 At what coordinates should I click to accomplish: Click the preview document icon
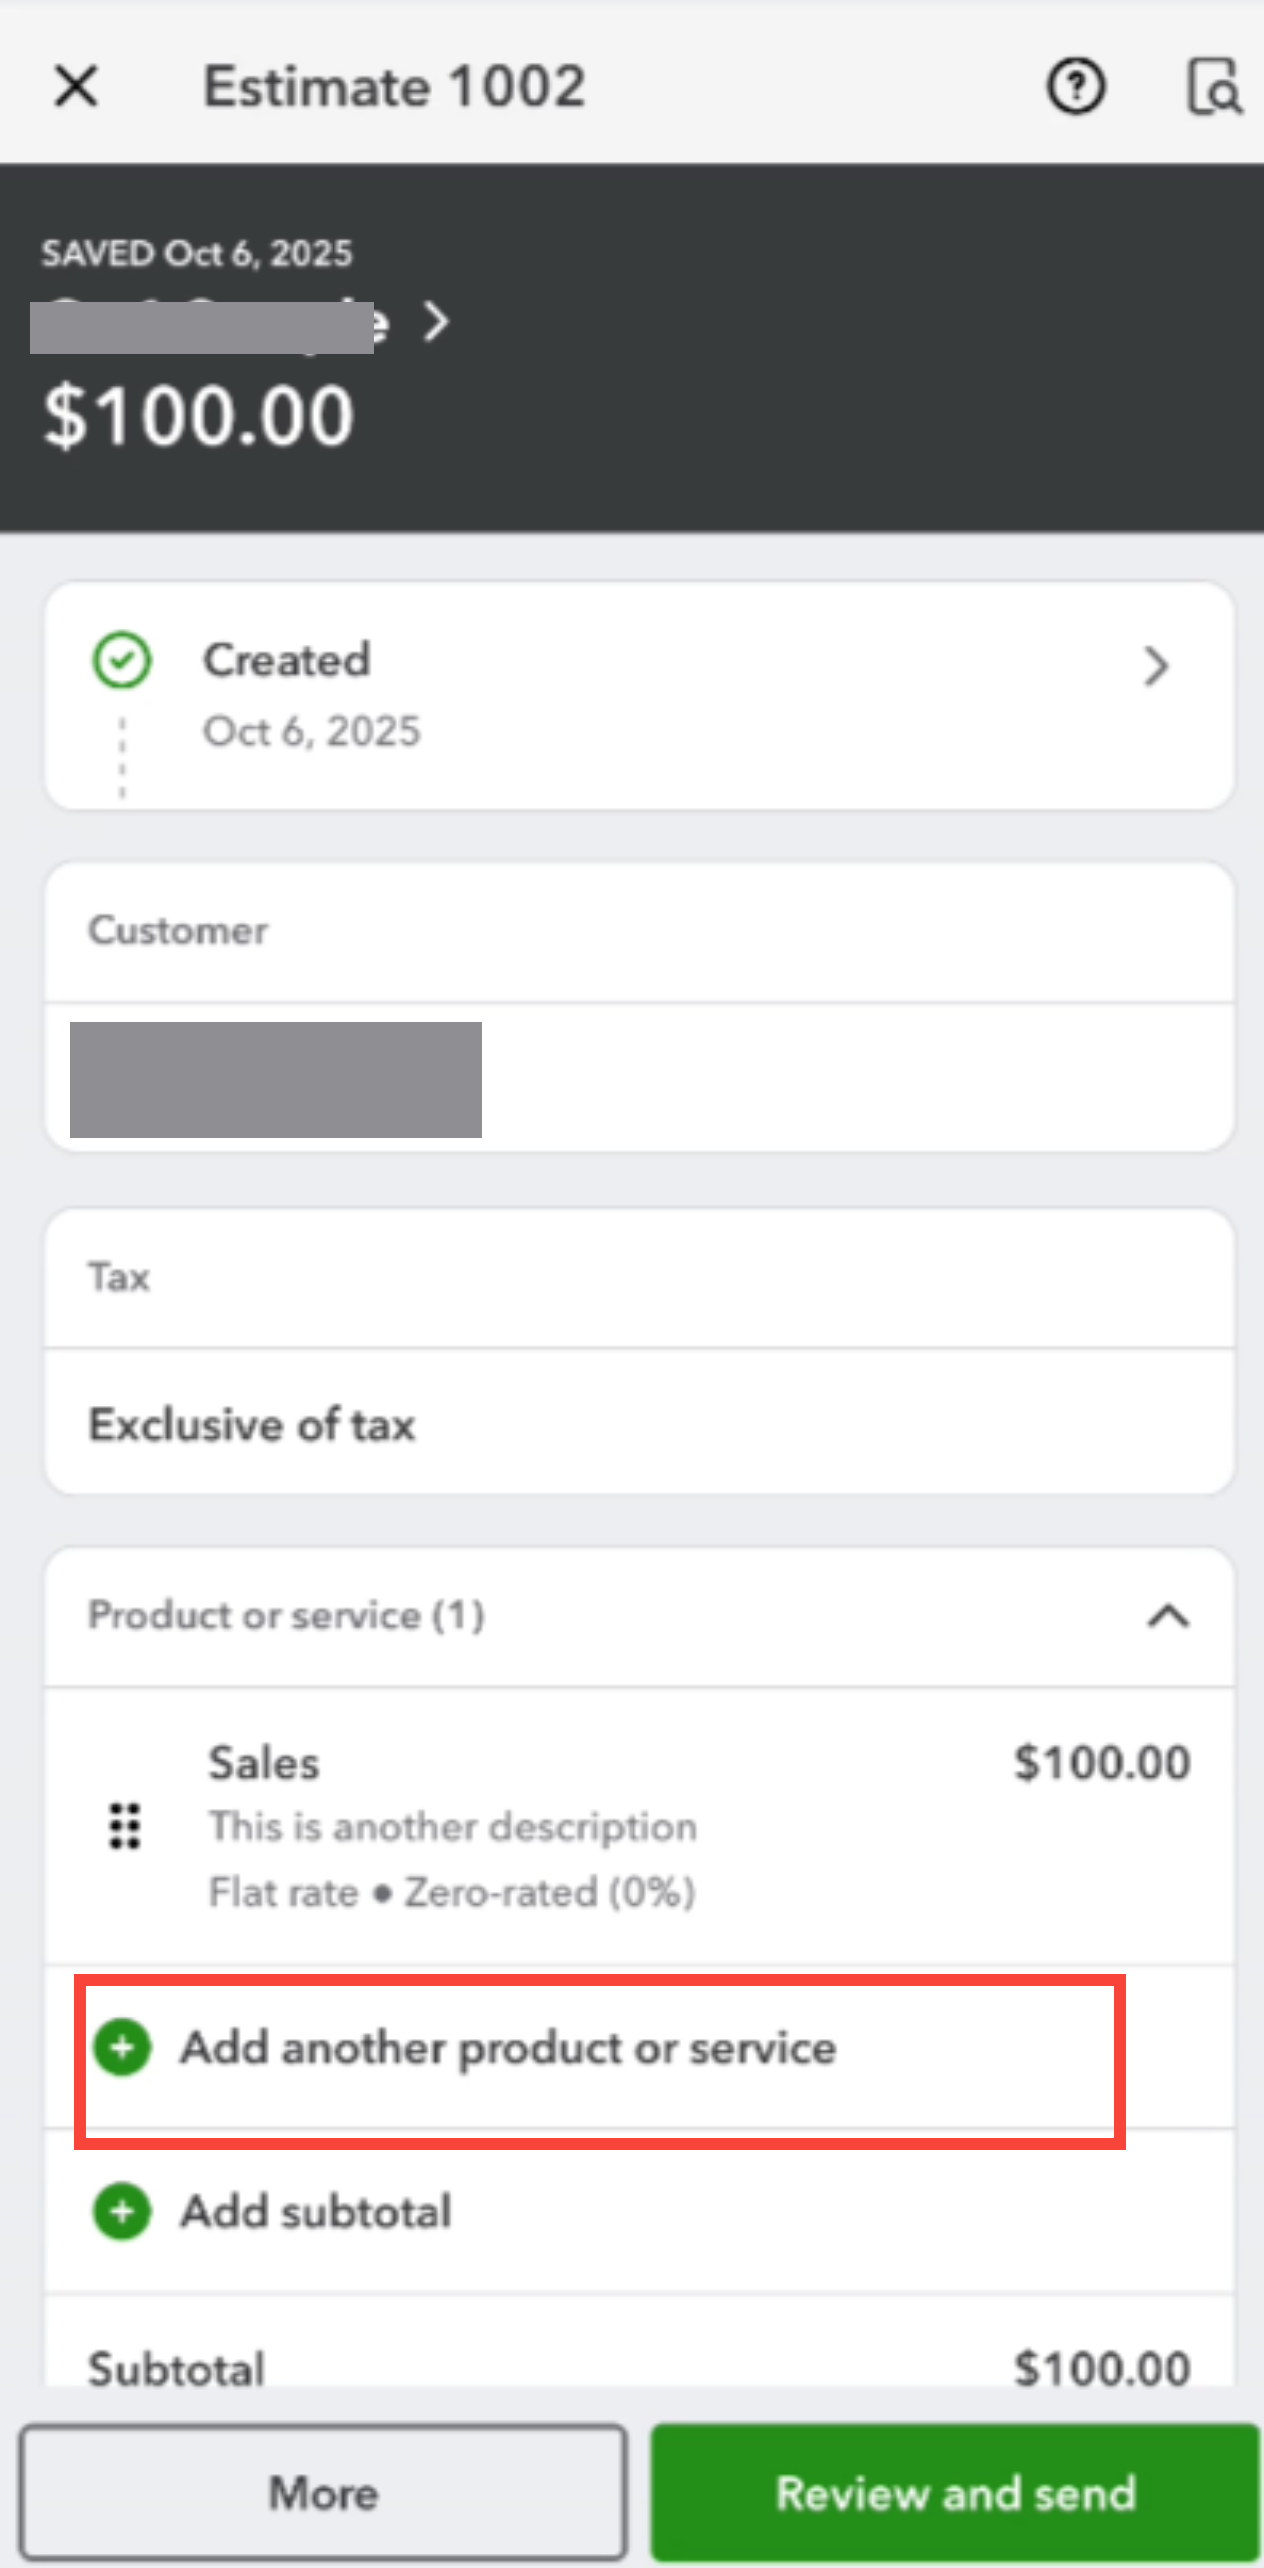tap(1213, 87)
